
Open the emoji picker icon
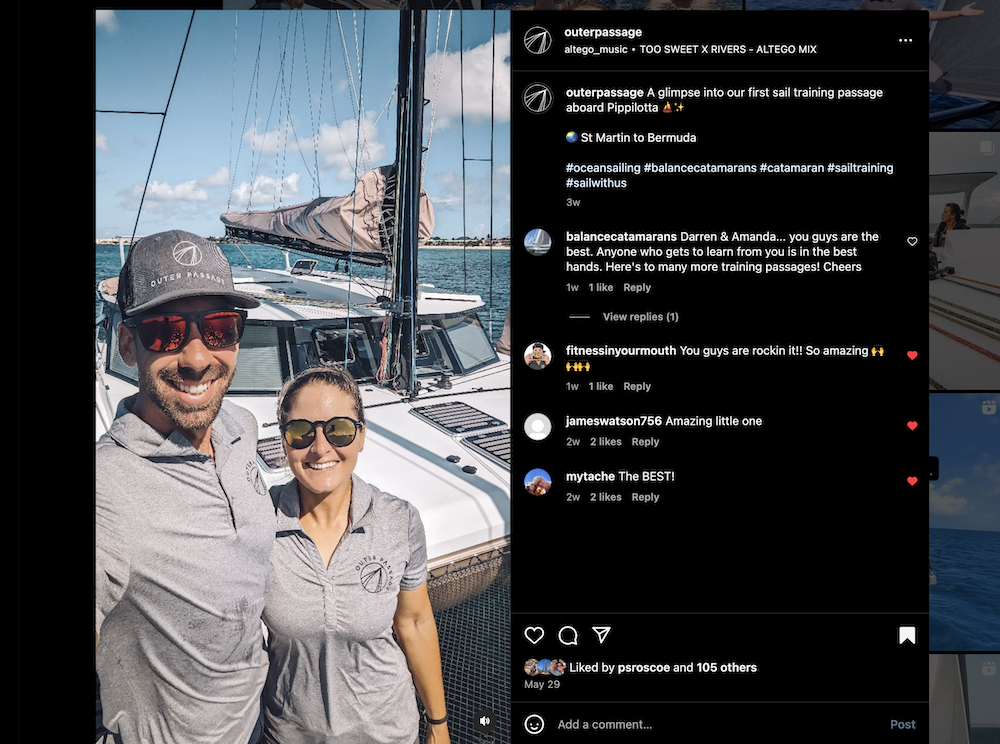point(535,724)
